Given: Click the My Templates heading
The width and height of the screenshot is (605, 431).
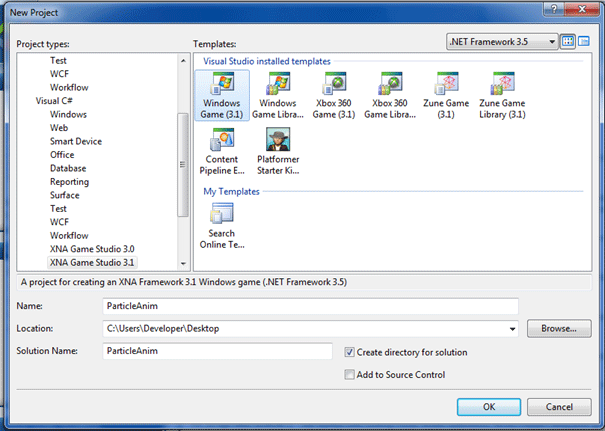Looking at the screenshot, I should (231, 191).
